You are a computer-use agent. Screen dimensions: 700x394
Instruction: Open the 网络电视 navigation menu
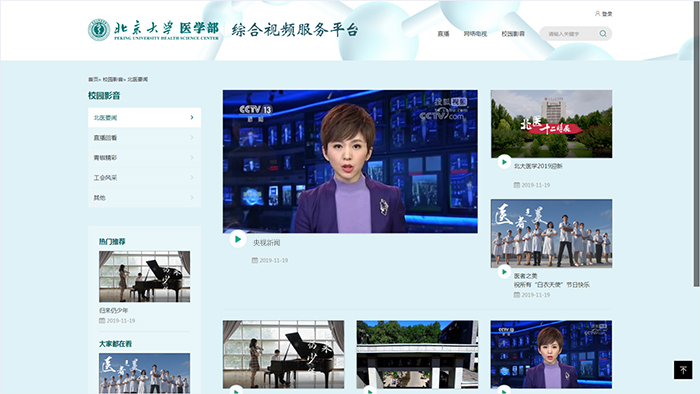coord(475,34)
